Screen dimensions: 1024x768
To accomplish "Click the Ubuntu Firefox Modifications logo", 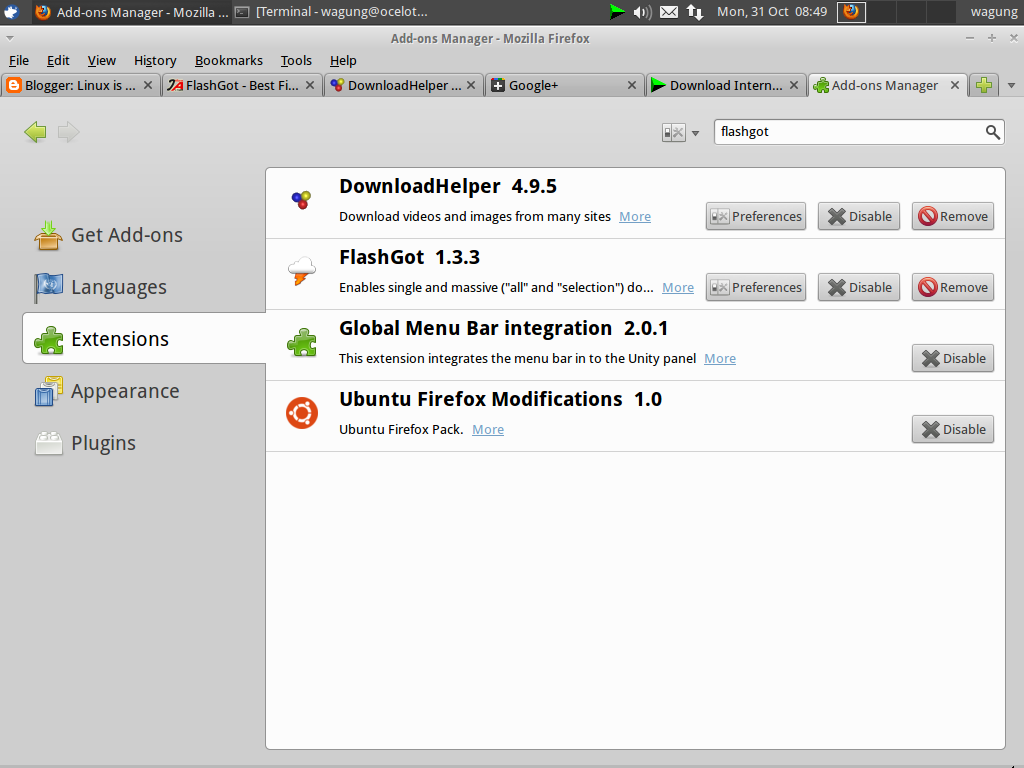I will (301, 413).
